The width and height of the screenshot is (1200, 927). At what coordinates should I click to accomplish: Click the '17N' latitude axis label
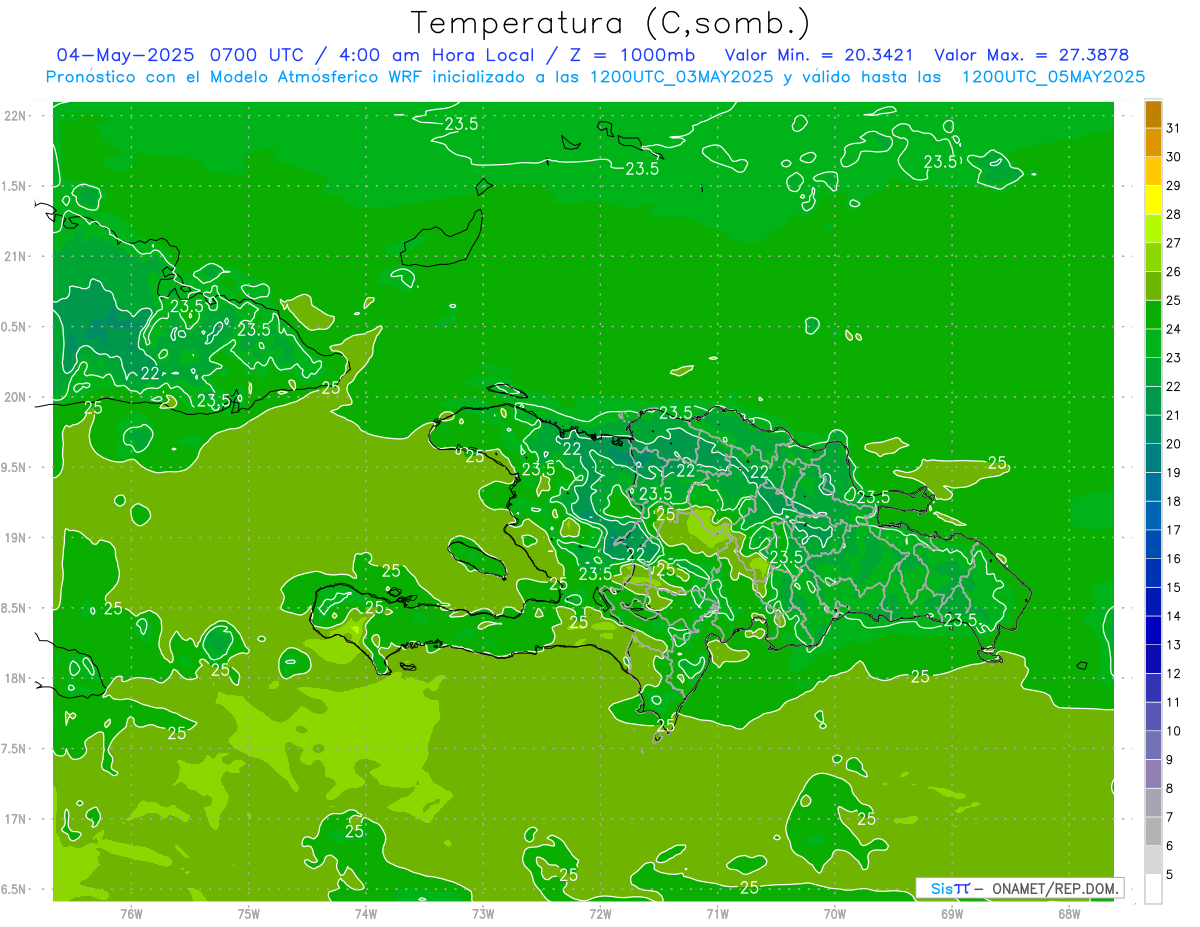pos(15,819)
